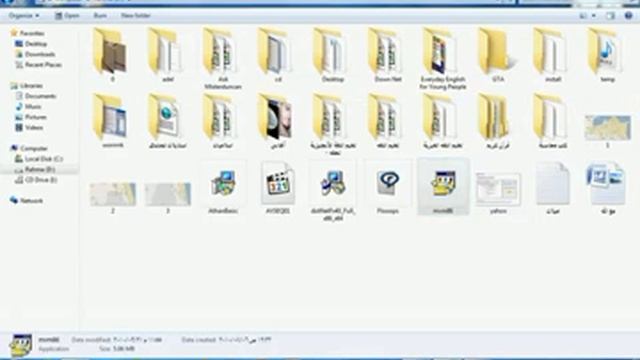
Task: Click the New folder button
Action: (136, 16)
